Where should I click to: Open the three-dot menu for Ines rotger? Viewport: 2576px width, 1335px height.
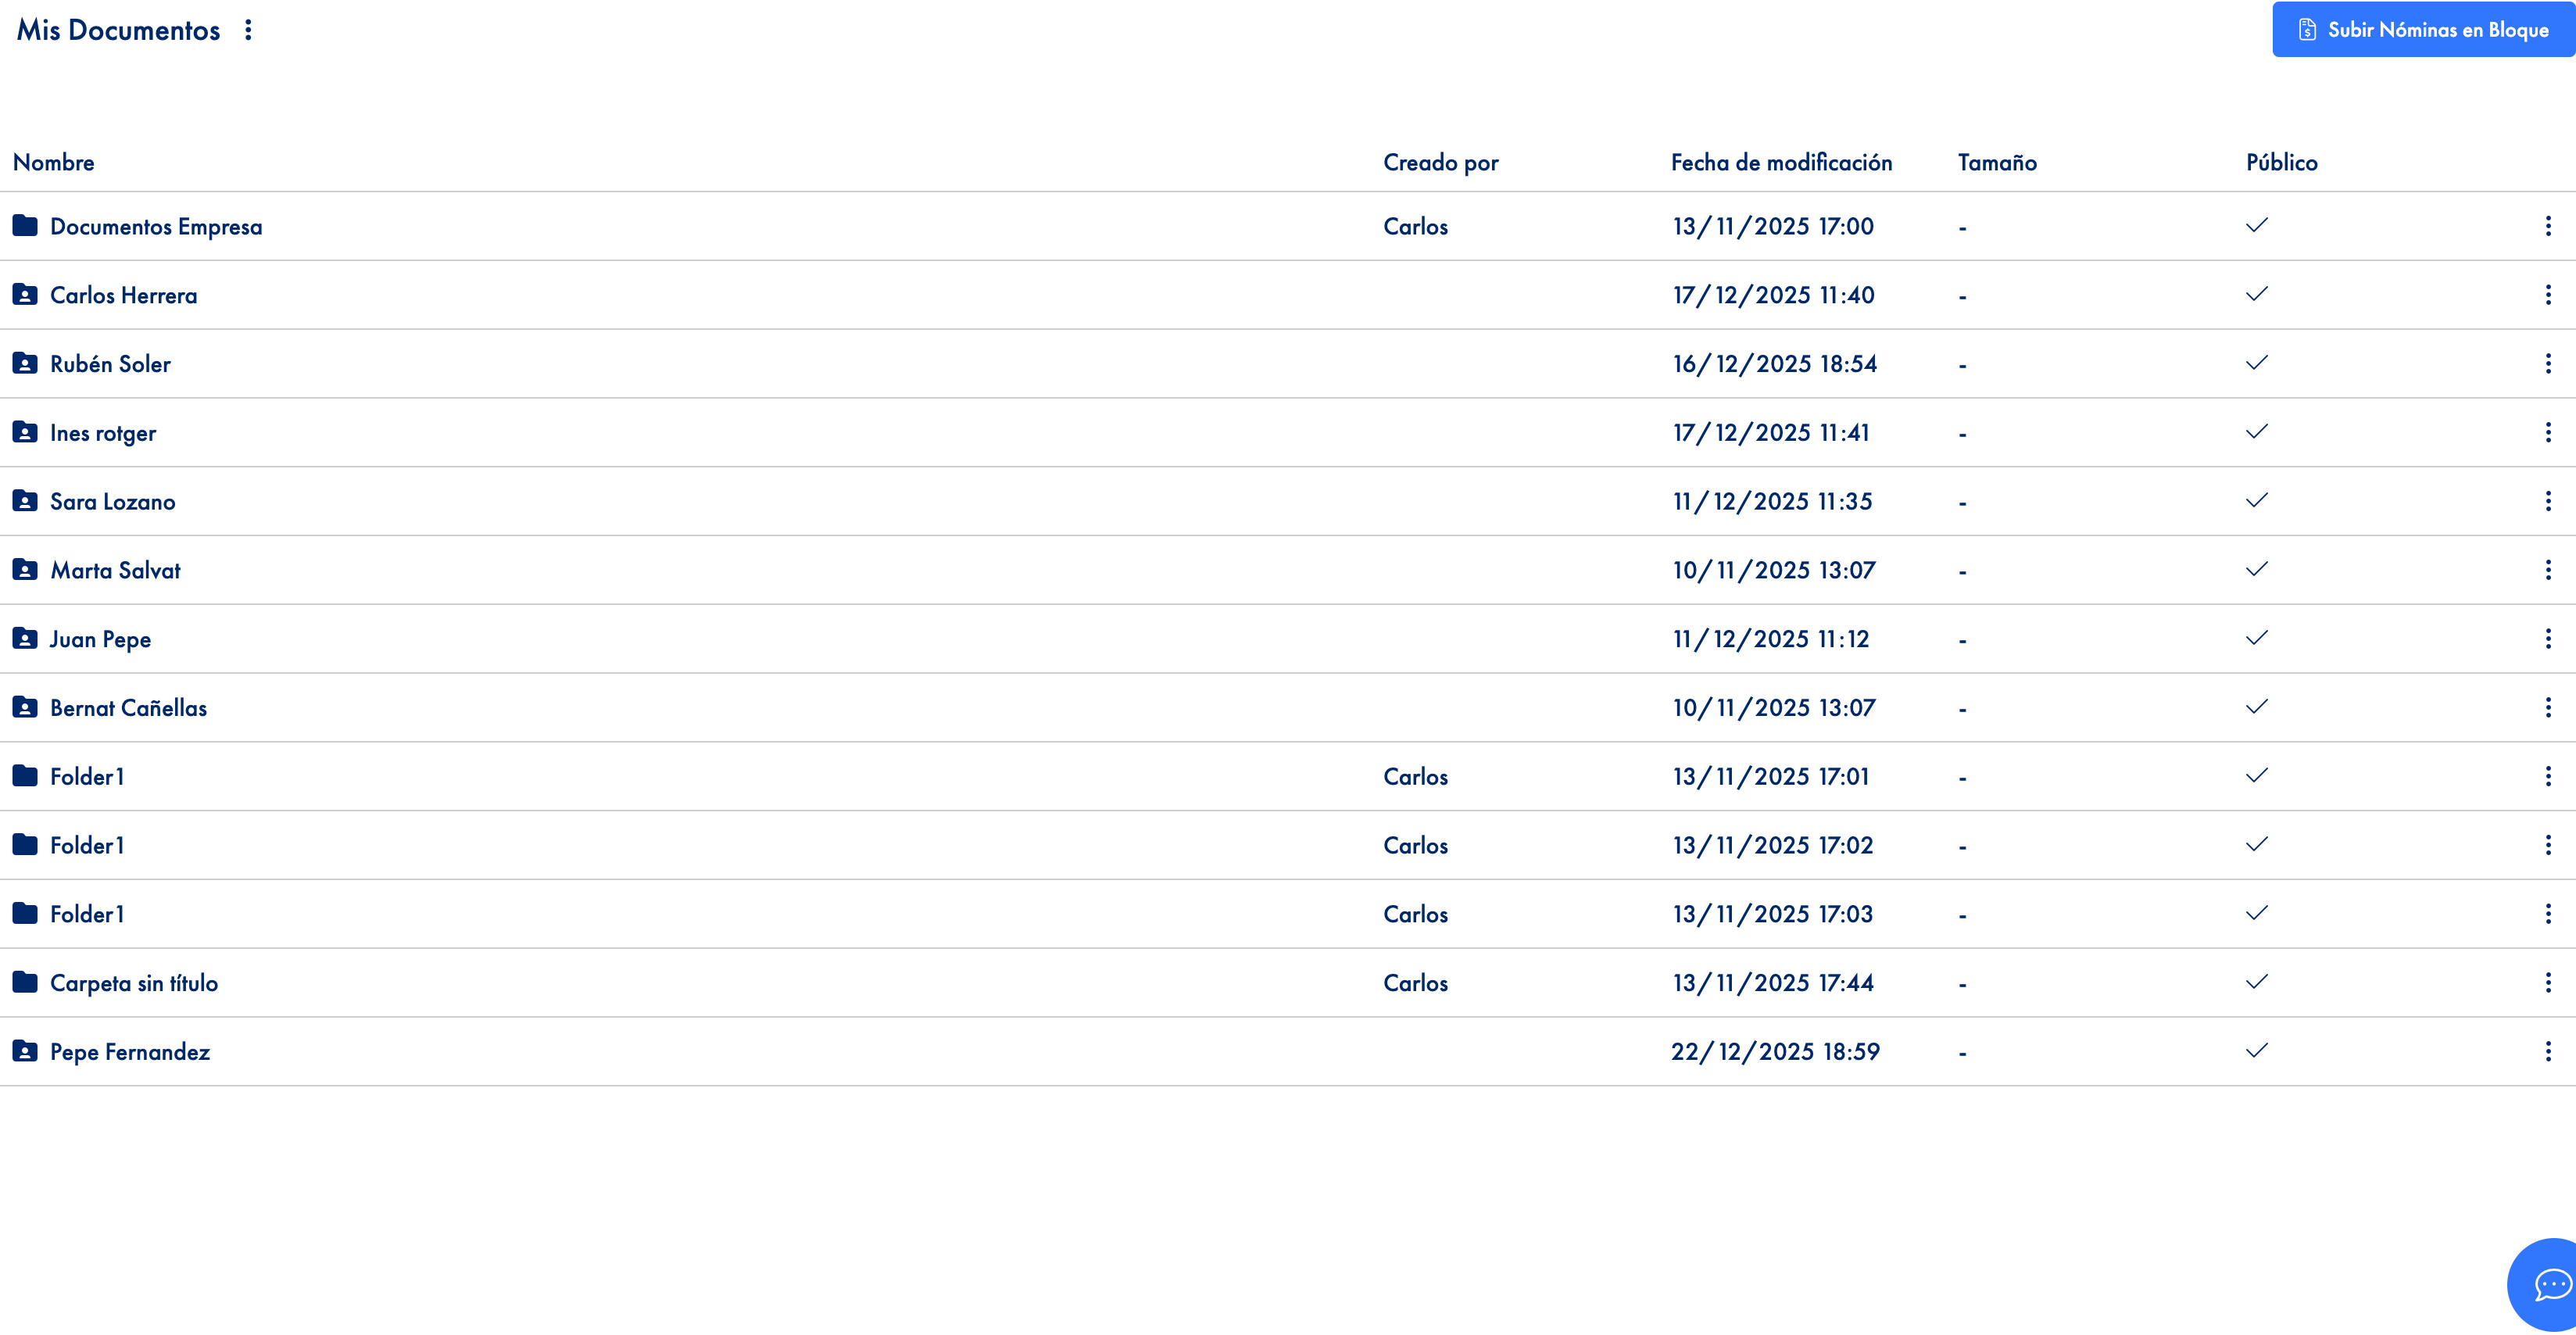[x=2547, y=432]
